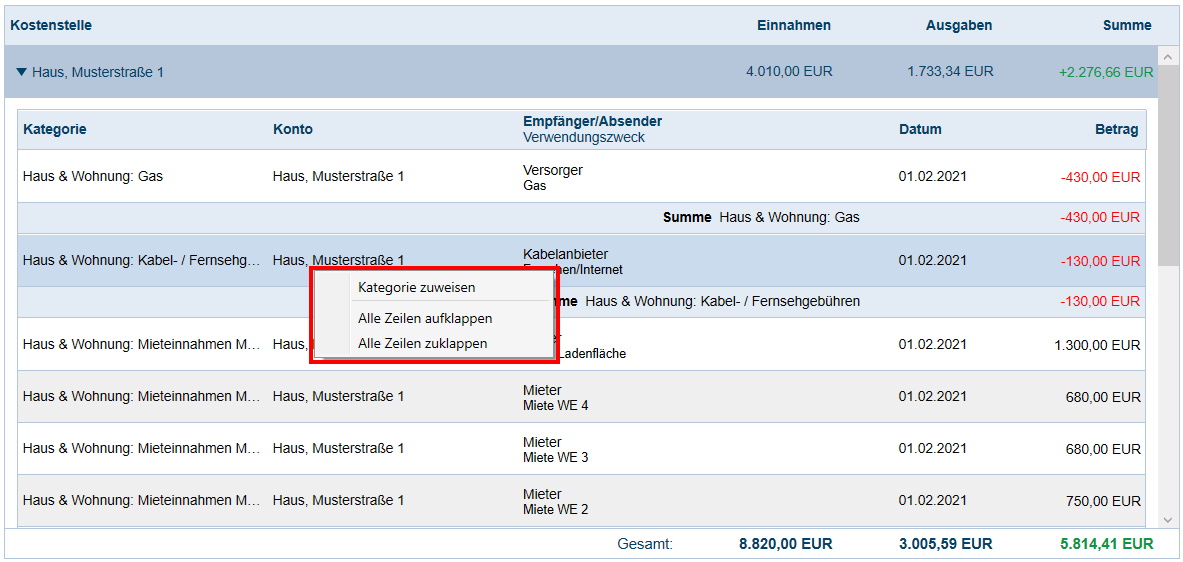Click the Ausgaben column header

coord(958,25)
